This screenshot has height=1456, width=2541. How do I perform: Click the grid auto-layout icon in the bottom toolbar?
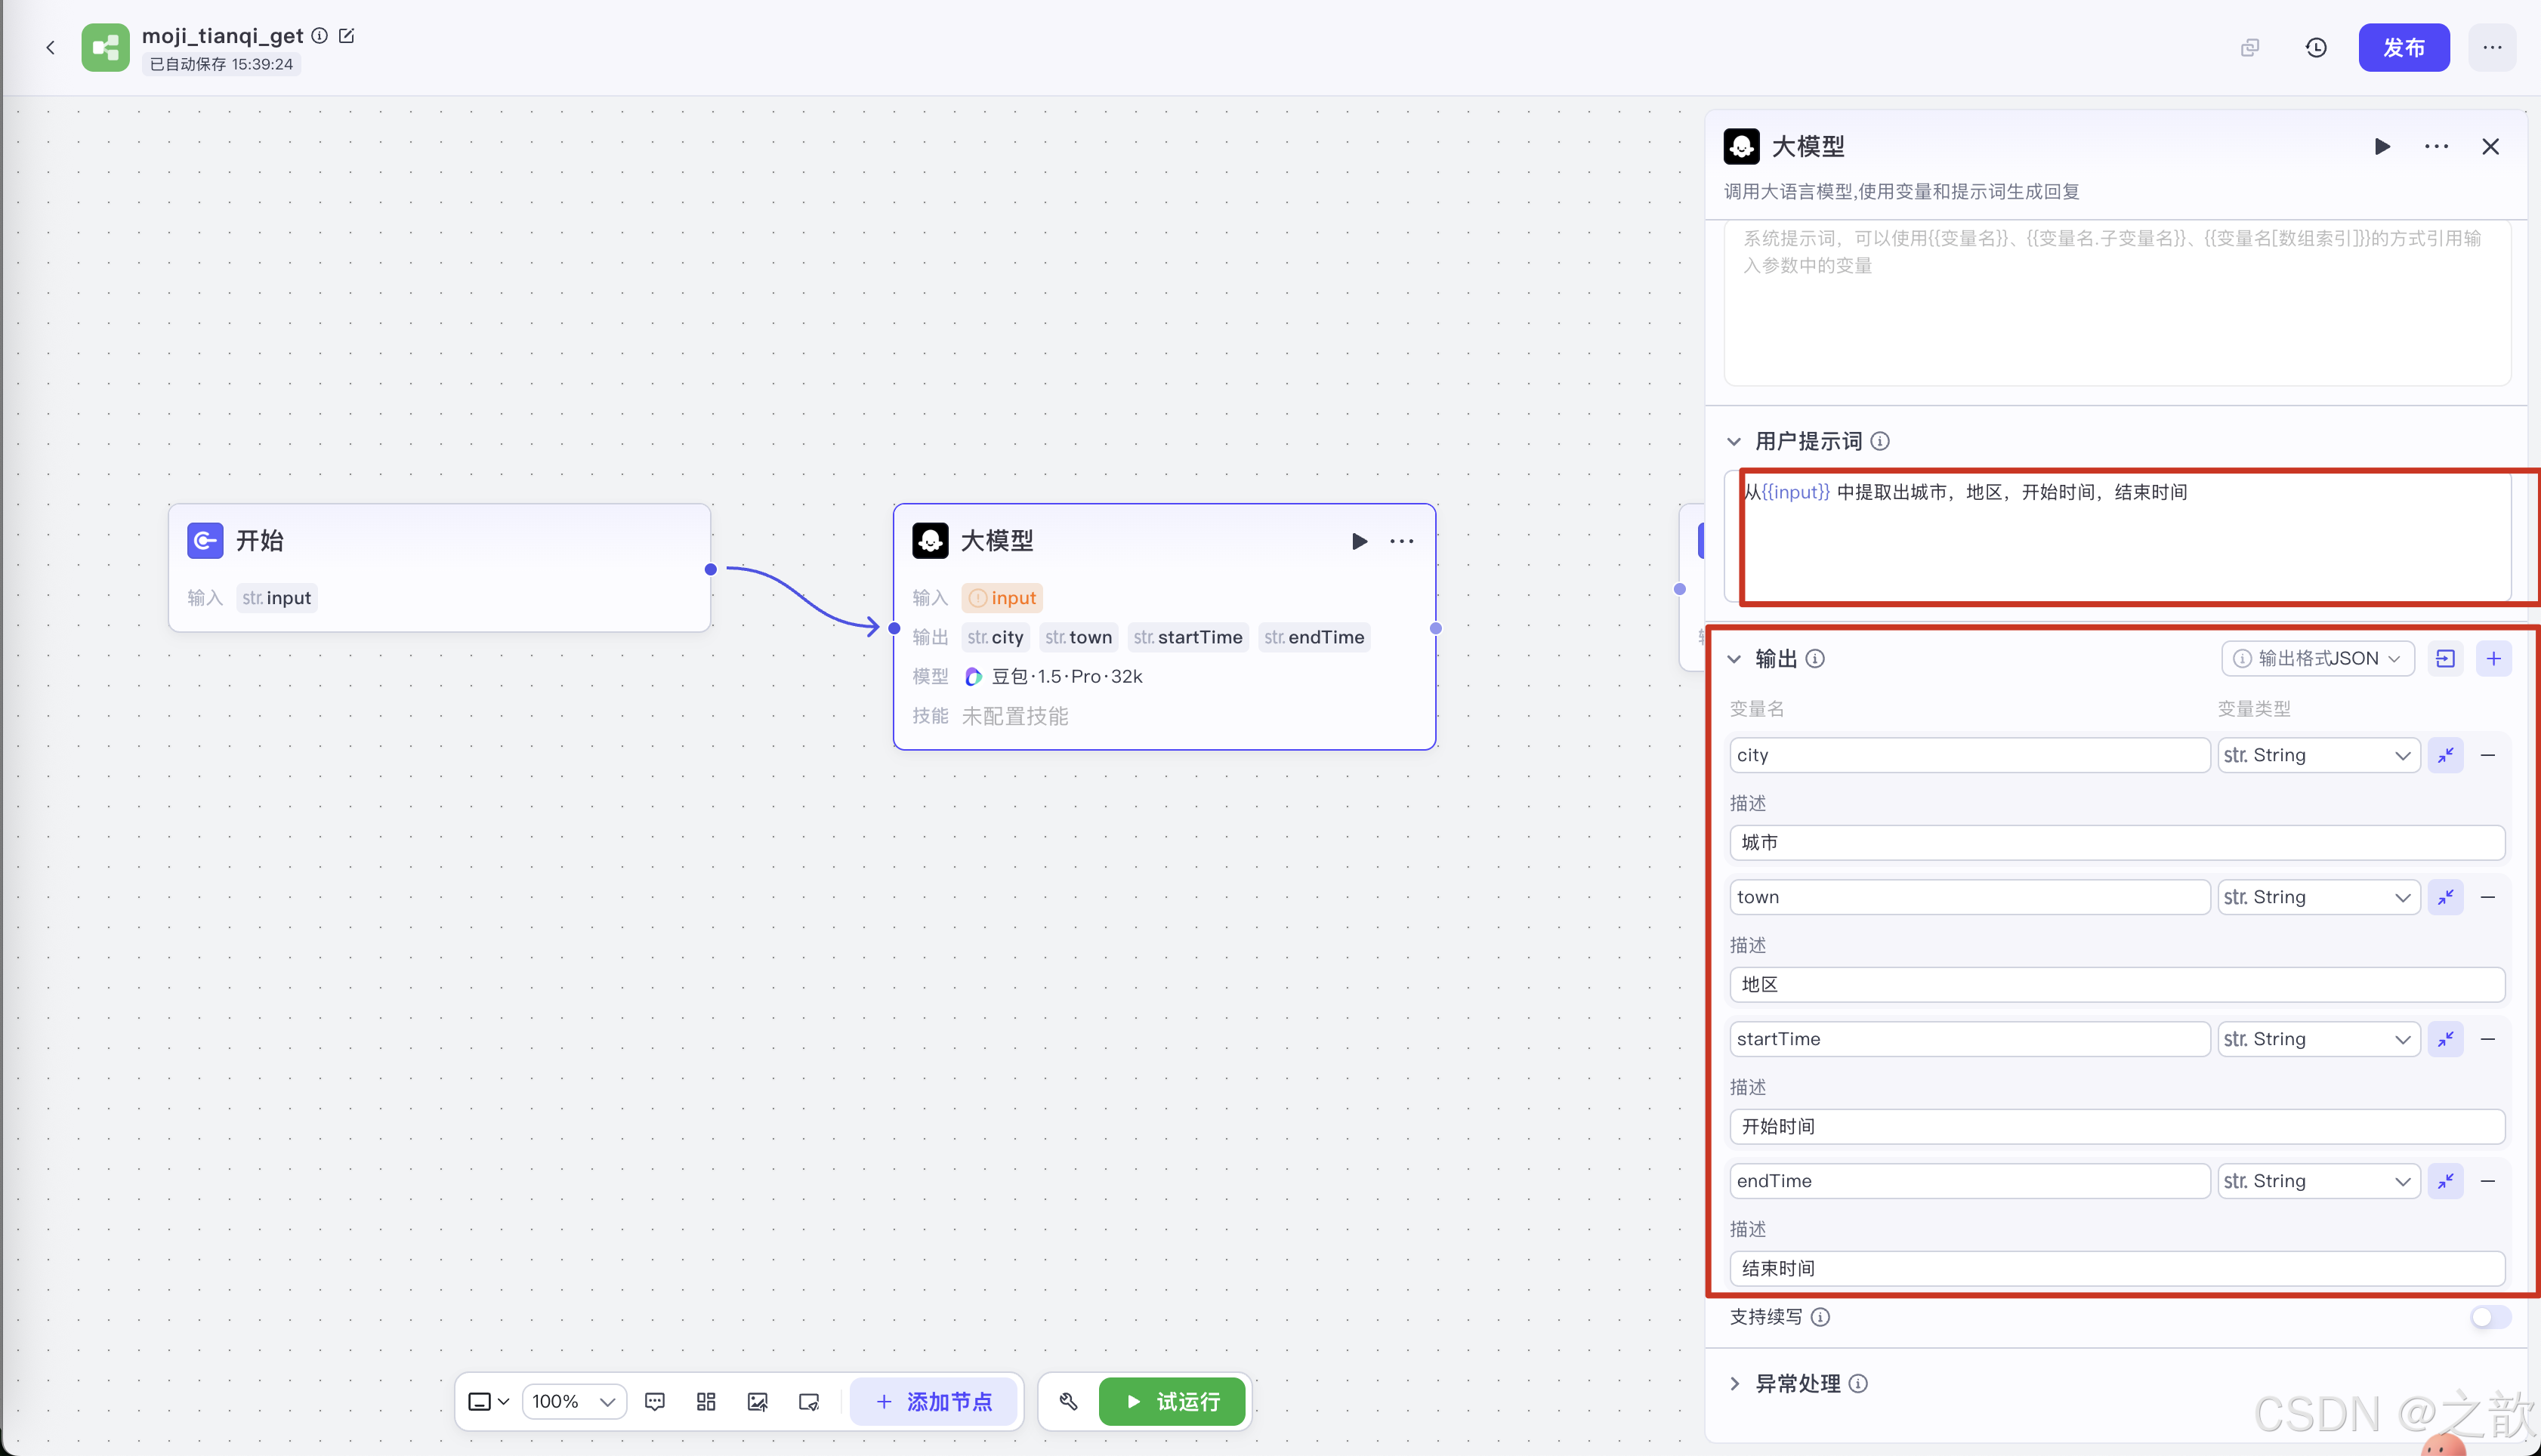pos(706,1401)
